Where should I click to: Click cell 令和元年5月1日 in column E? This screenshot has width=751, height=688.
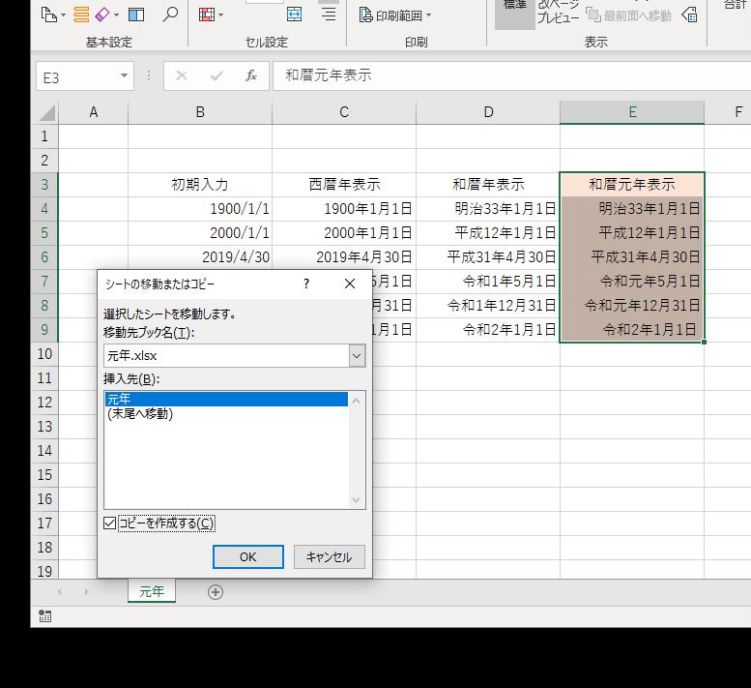click(x=632, y=281)
